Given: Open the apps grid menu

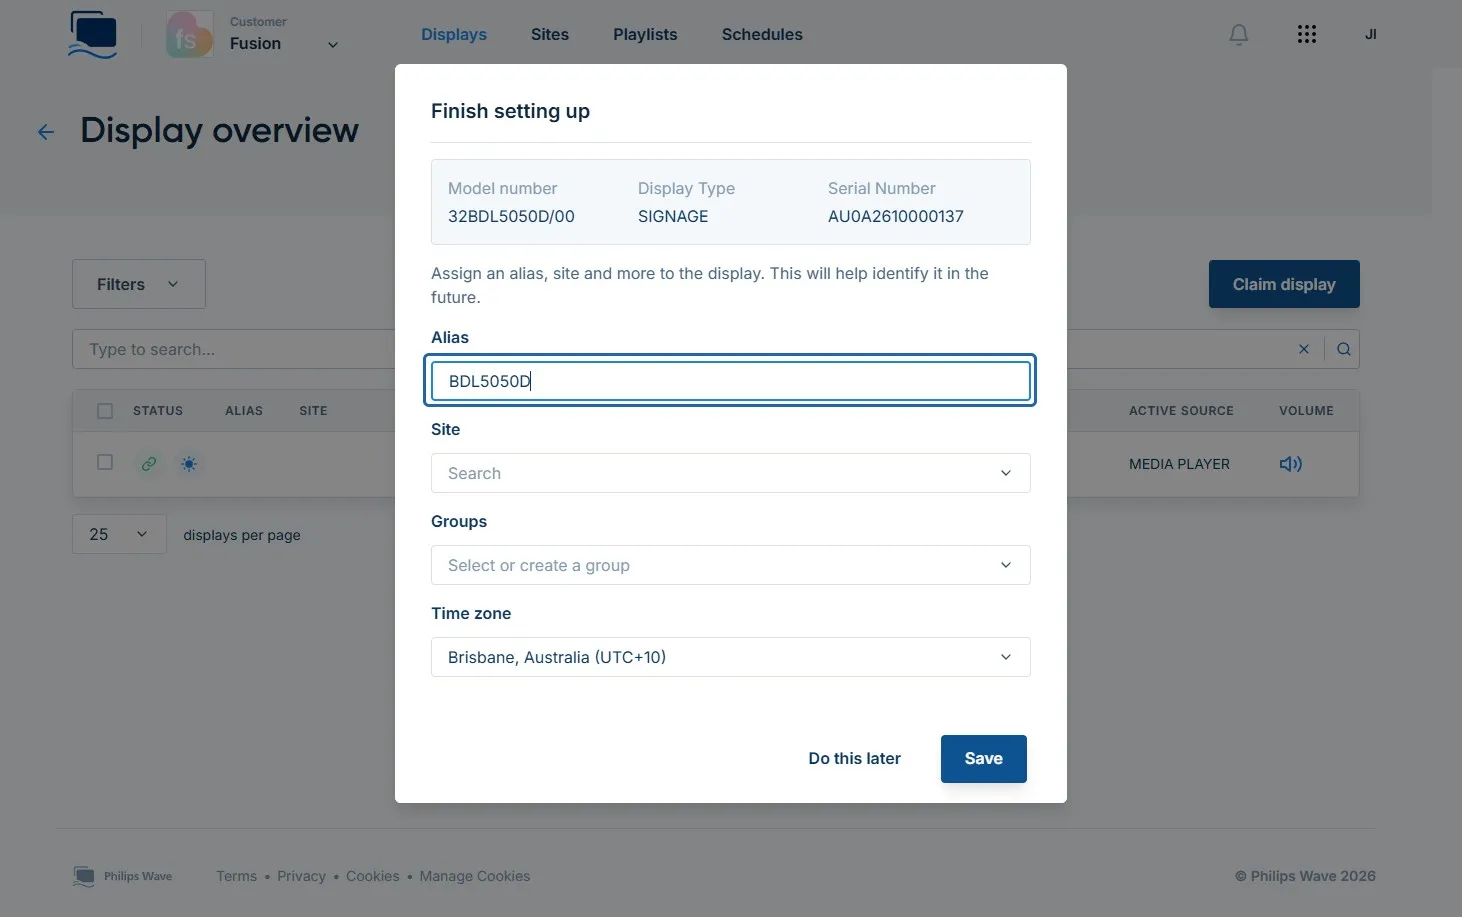Looking at the screenshot, I should click(x=1306, y=35).
